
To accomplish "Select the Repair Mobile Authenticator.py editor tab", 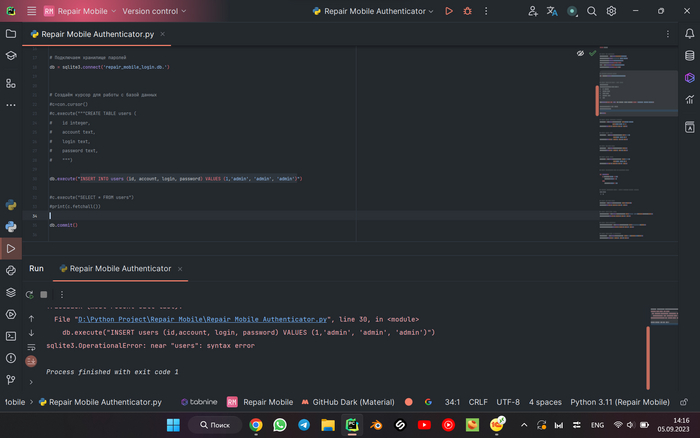I will (98, 33).
